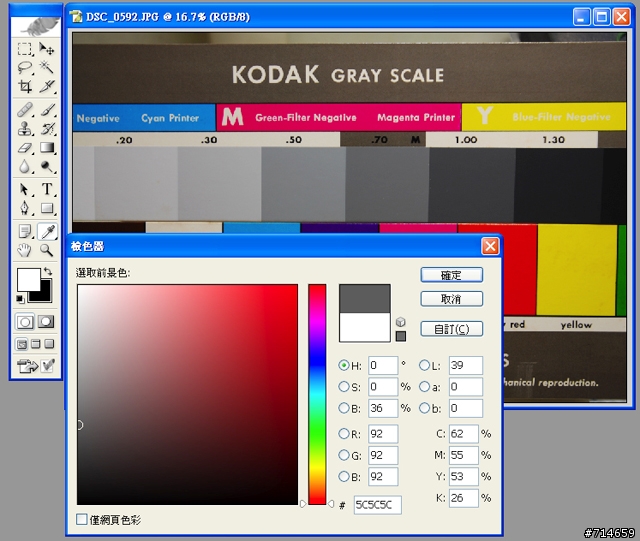This screenshot has width=640, height=541.
Task: Select the Notes tool
Action: click(25, 232)
